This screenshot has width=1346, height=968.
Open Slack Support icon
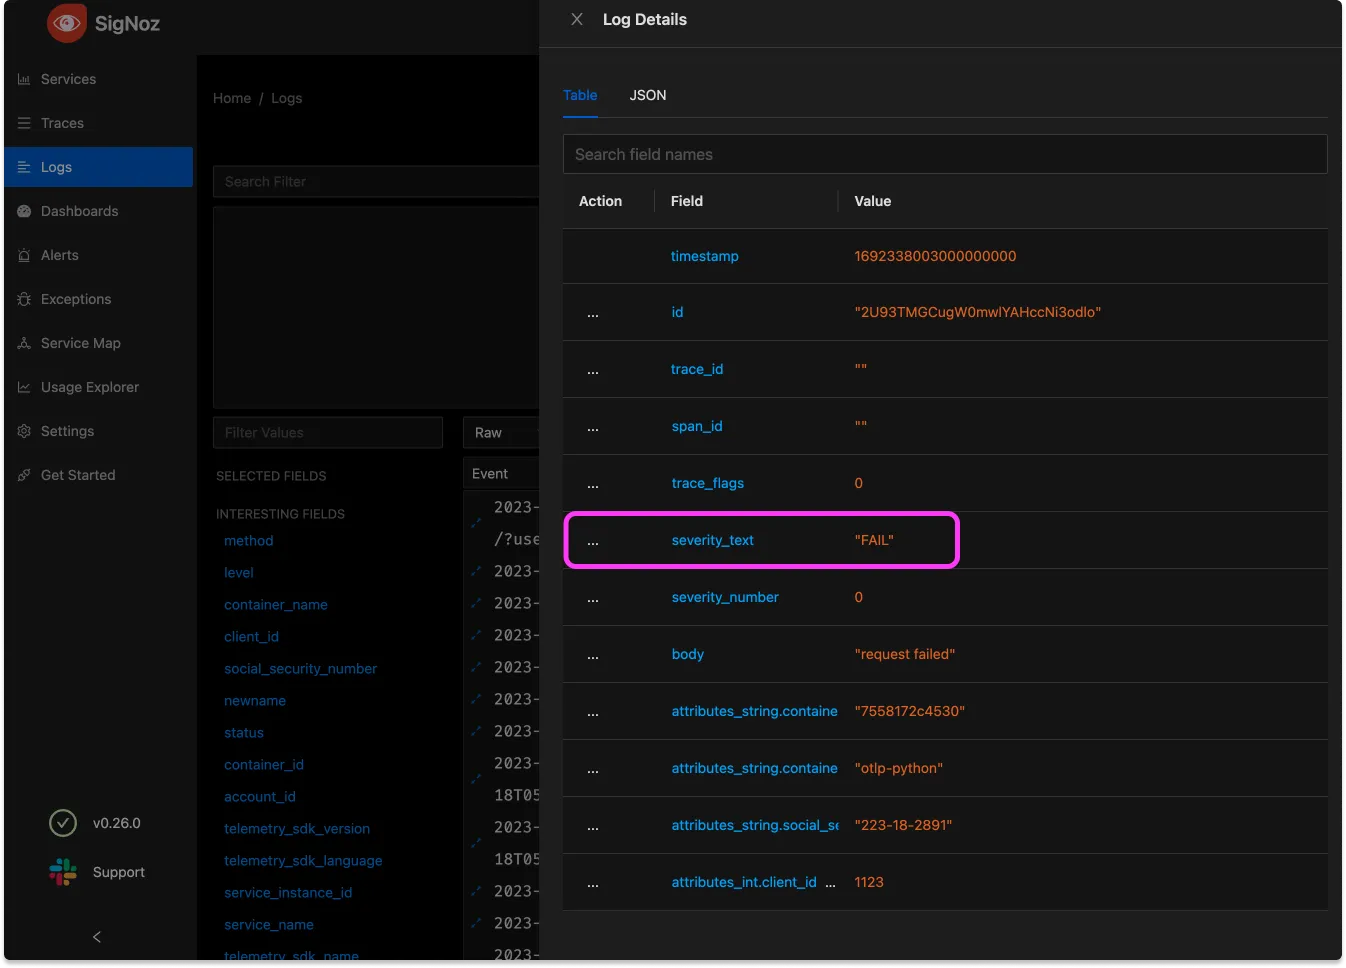61,871
